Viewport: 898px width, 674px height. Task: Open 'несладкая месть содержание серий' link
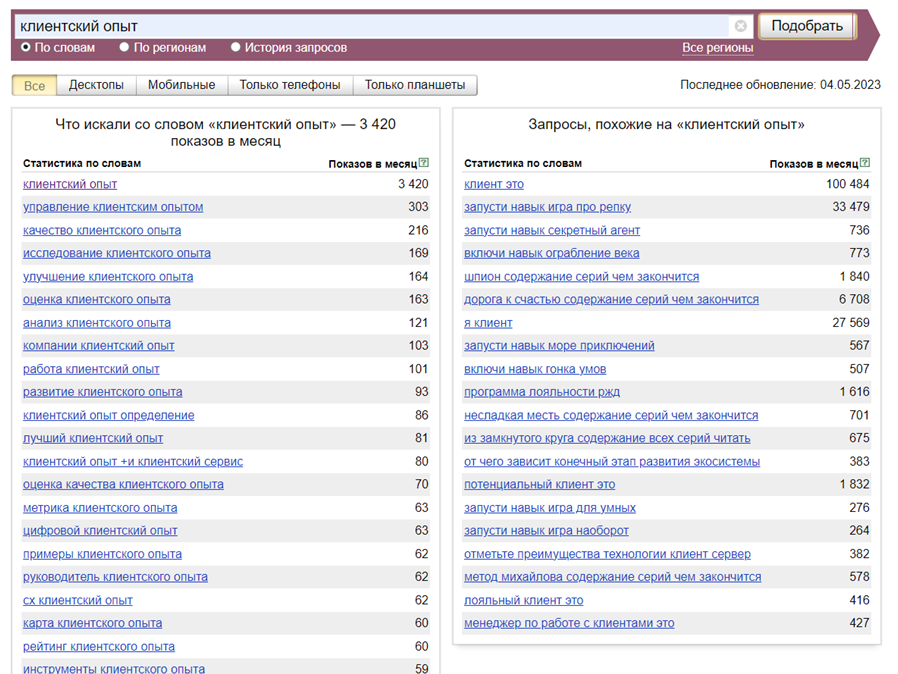(x=611, y=416)
